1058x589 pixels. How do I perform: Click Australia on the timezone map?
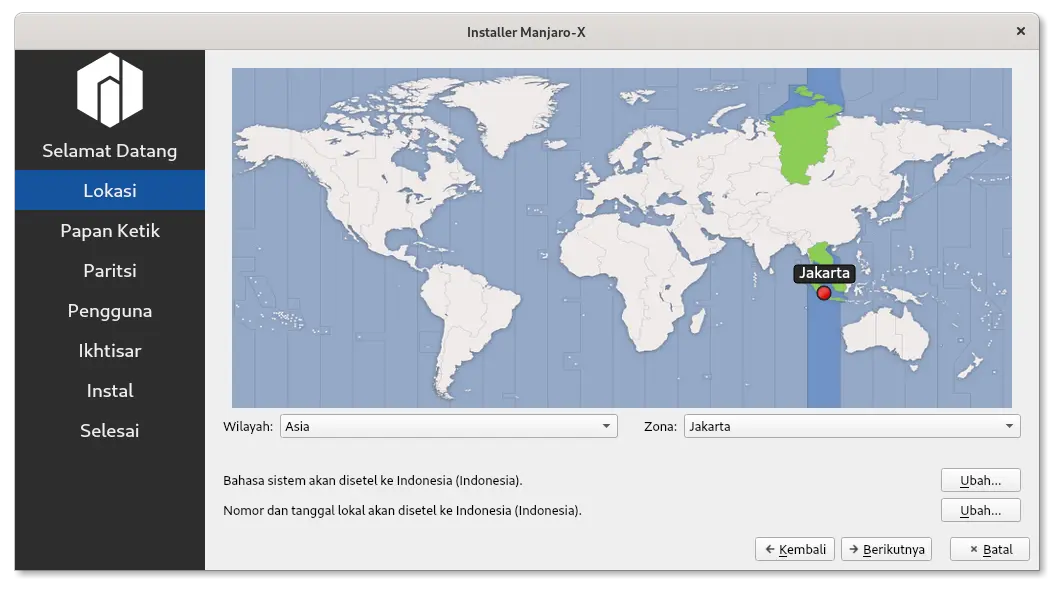[x=885, y=333]
